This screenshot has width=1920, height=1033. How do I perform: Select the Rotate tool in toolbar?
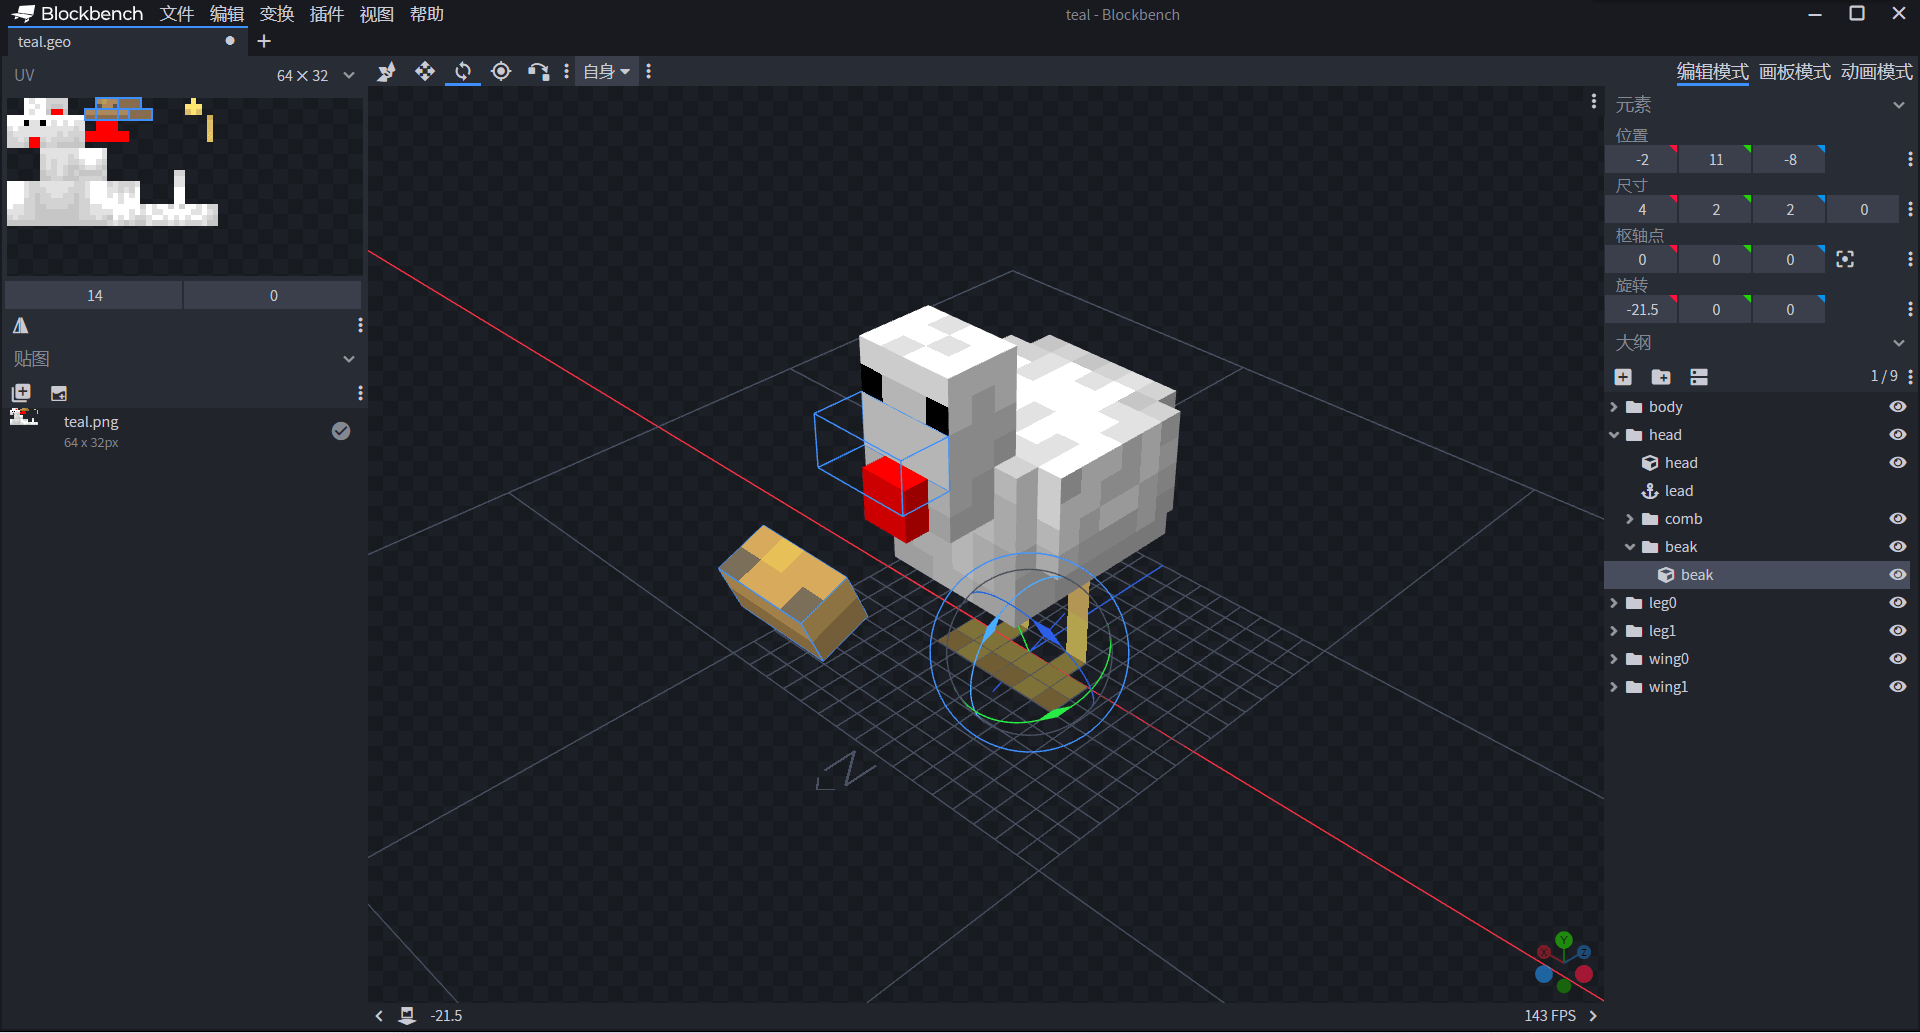tap(463, 71)
